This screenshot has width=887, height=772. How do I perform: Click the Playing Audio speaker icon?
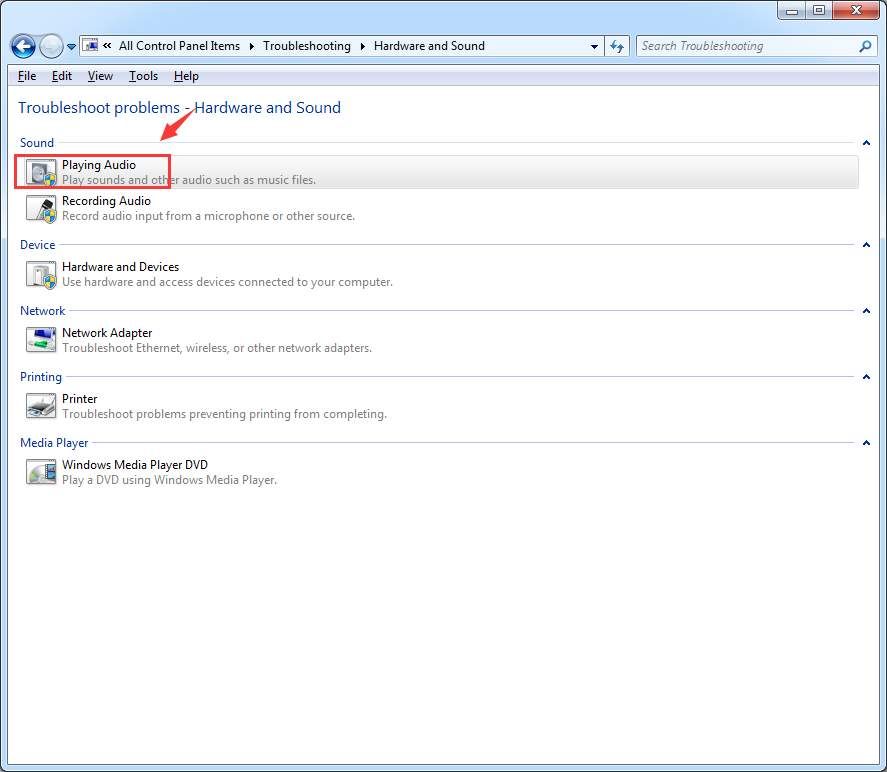(x=41, y=173)
